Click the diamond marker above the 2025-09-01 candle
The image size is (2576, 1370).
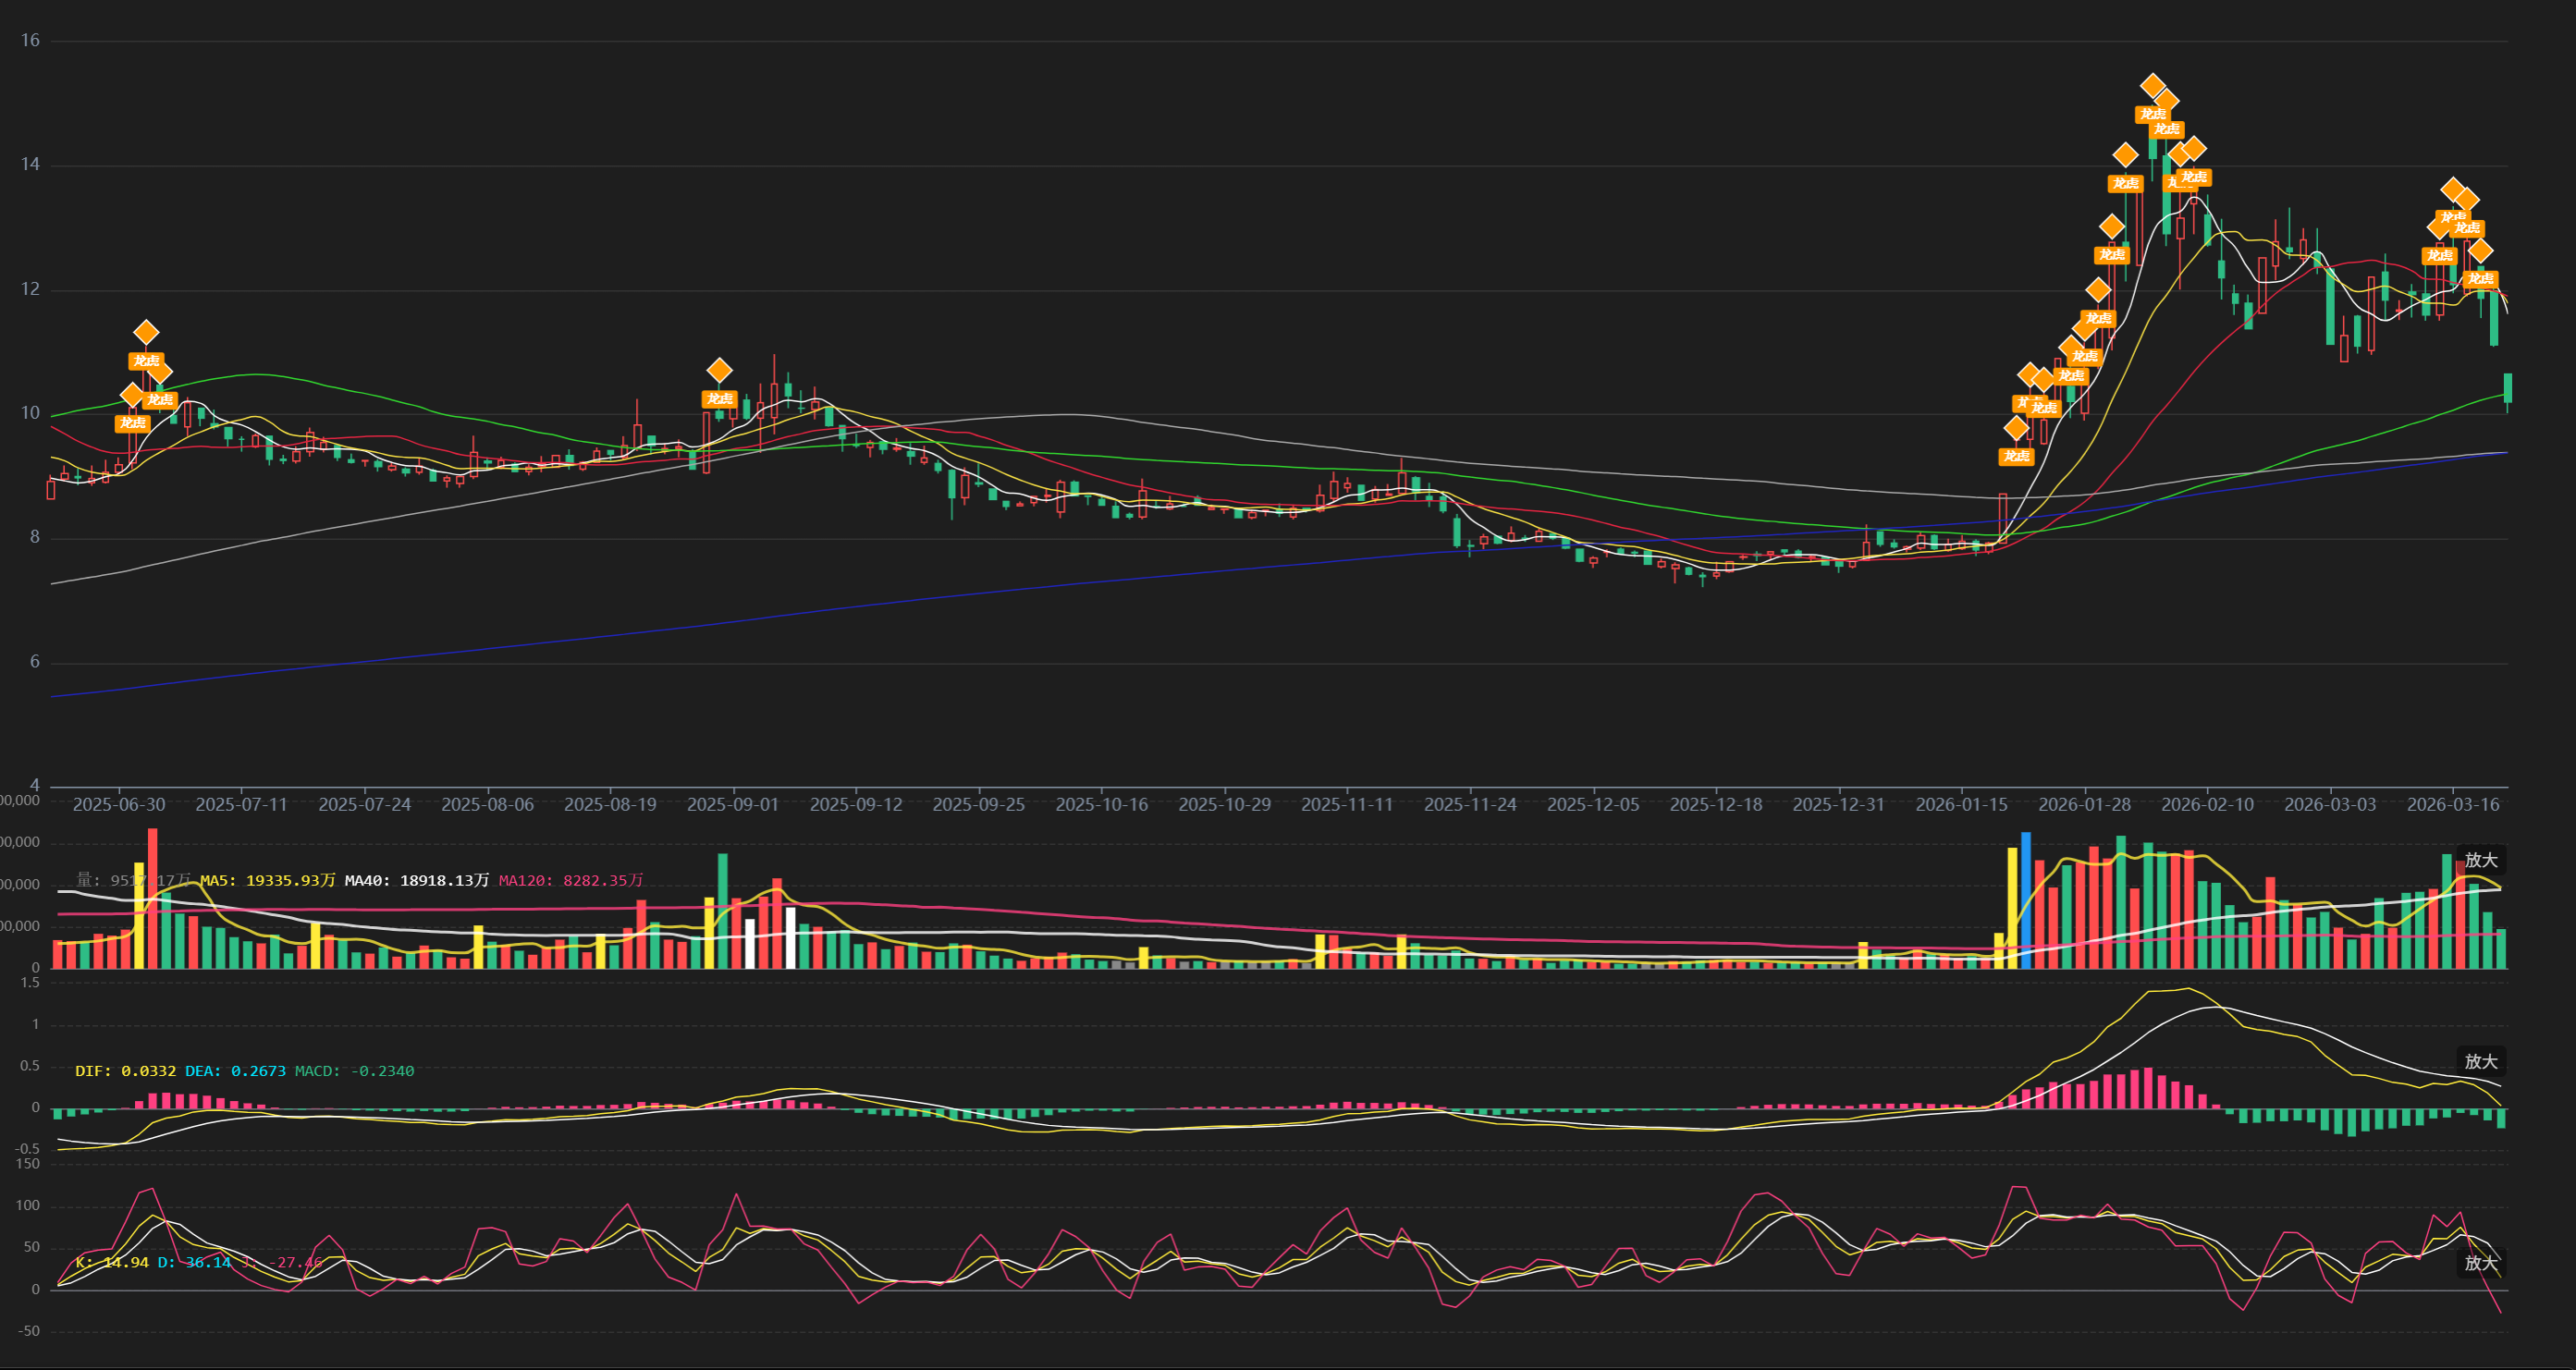pos(719,371)
